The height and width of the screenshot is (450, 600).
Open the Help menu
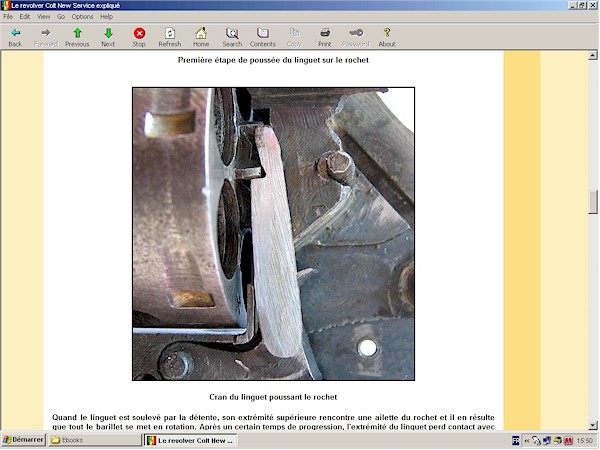(x=106, y=17)
